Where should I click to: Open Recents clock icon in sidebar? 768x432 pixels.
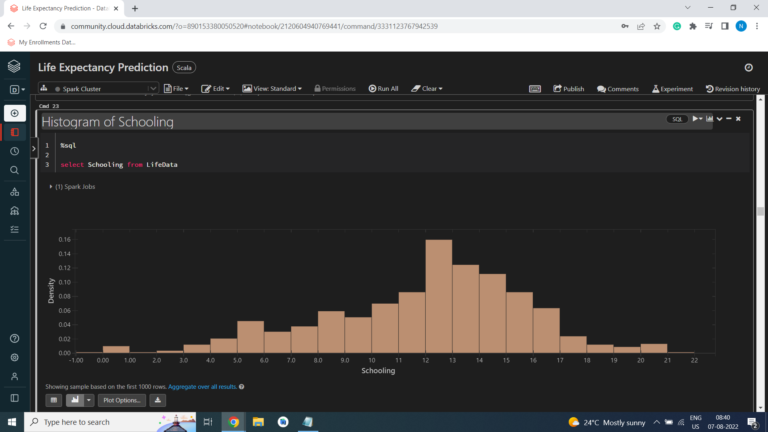click(14, 151)
